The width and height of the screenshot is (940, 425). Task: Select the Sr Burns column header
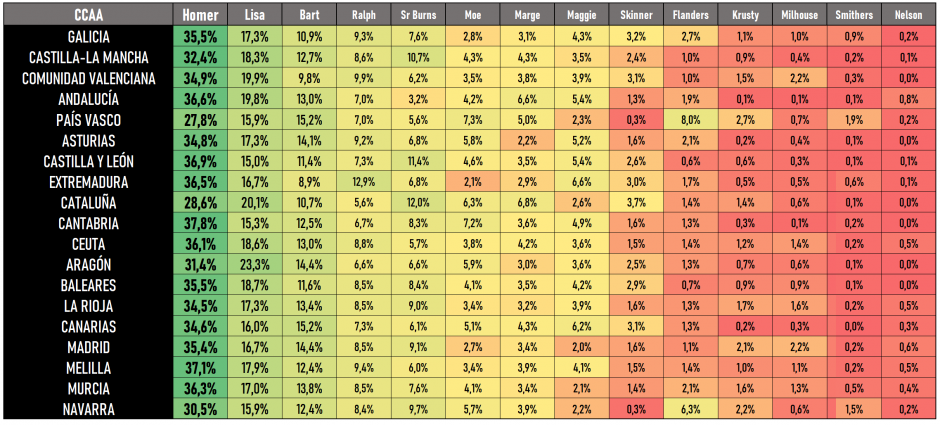point(418,15)
